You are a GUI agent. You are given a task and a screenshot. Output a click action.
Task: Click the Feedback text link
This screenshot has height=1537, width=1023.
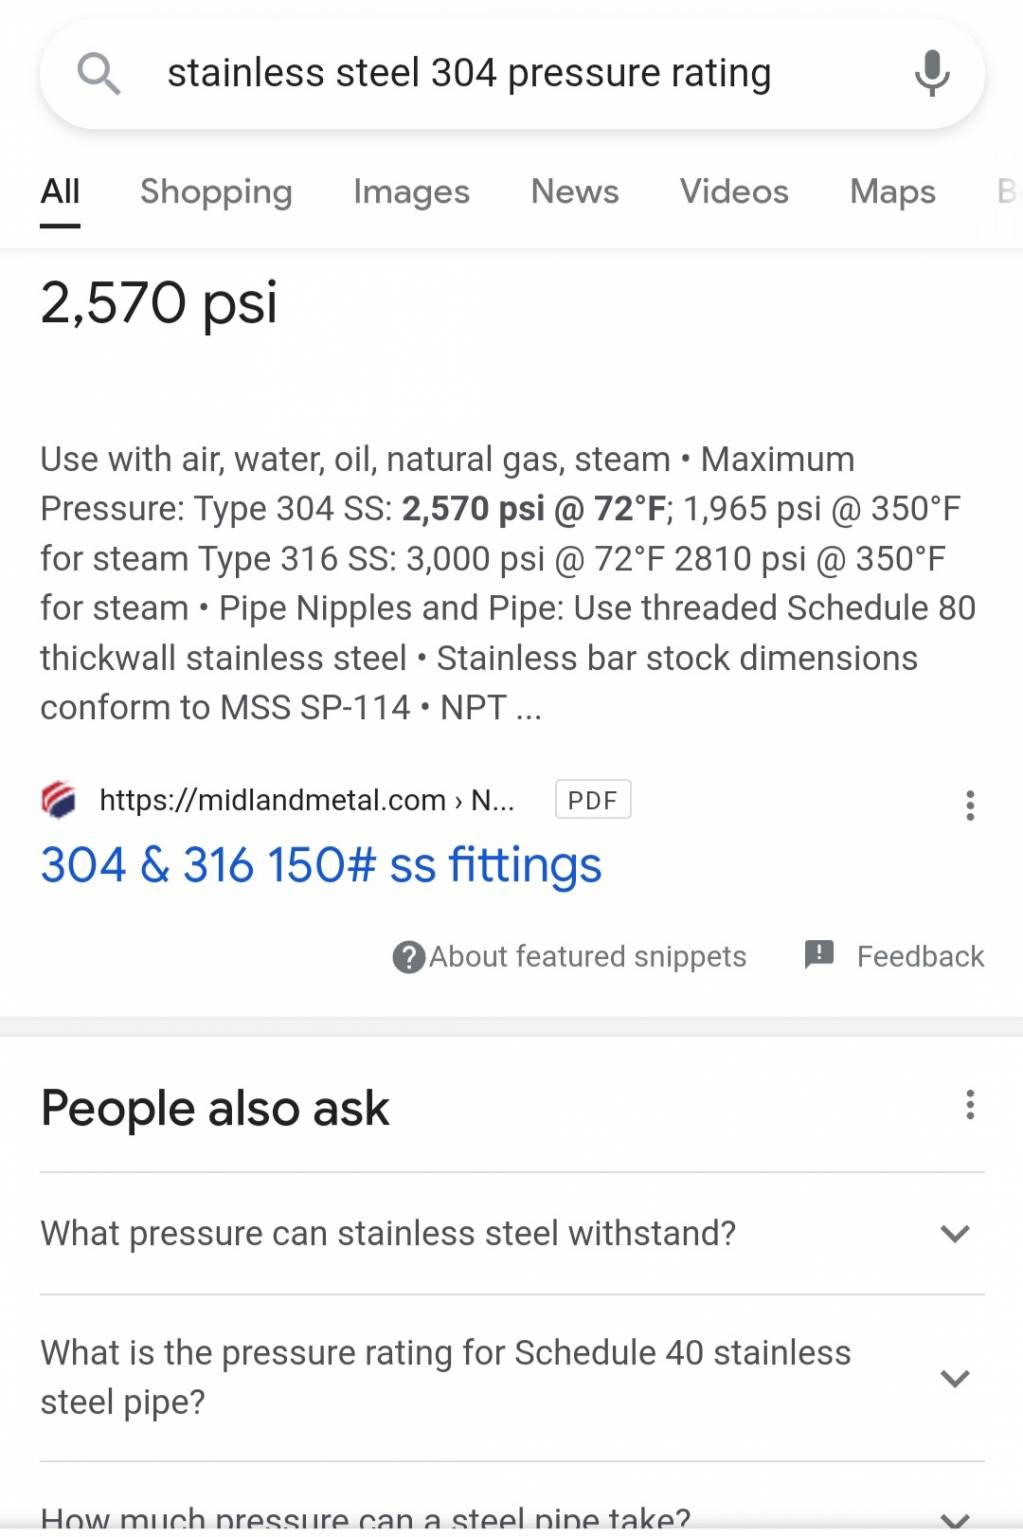click(920, 957)
